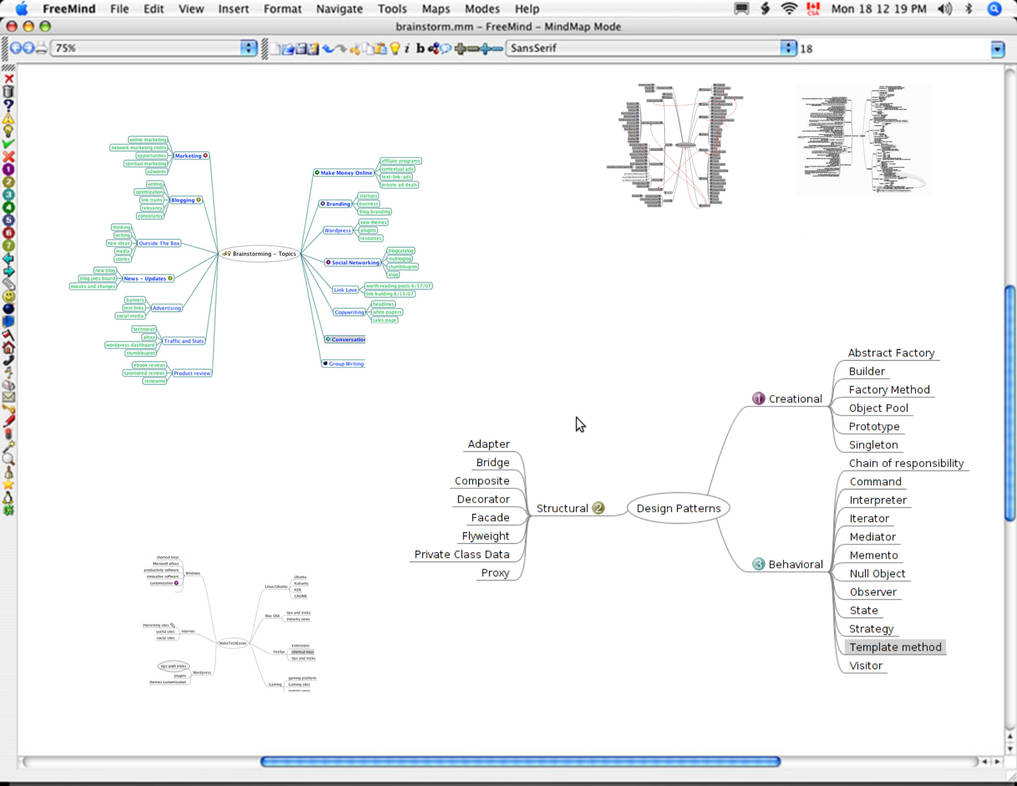Click the Singleton node
Screen dimensions: 1017x786
pyautogui.click(x=873, y=445)
